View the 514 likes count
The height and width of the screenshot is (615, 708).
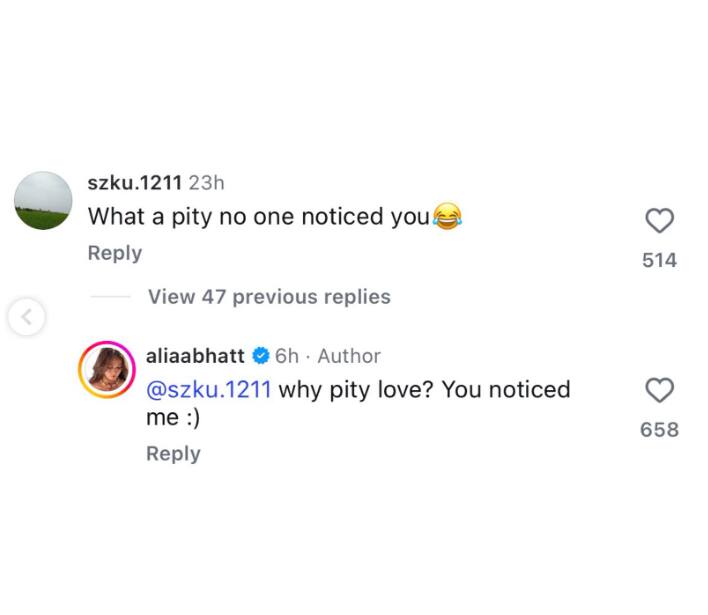659,260
